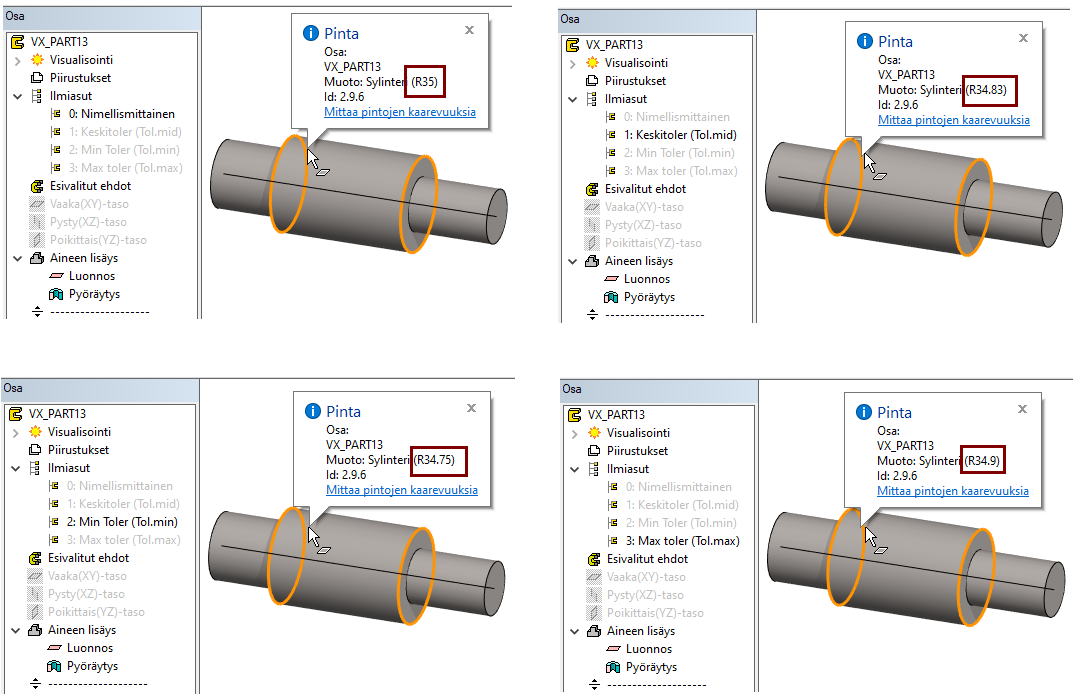Click the Piirustukset icon in the R34.83 panel
Screen dimensions: 1084x694
click(592, 81)
